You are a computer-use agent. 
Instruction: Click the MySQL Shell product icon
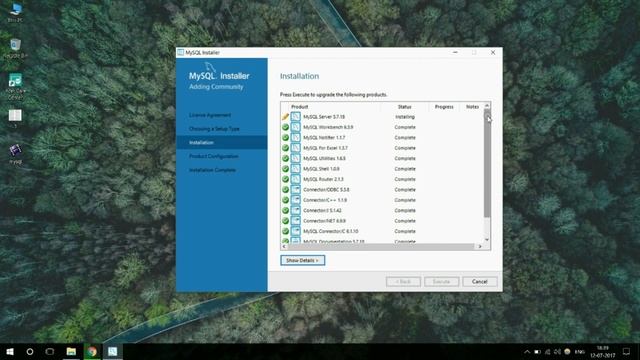click(296, 169)
